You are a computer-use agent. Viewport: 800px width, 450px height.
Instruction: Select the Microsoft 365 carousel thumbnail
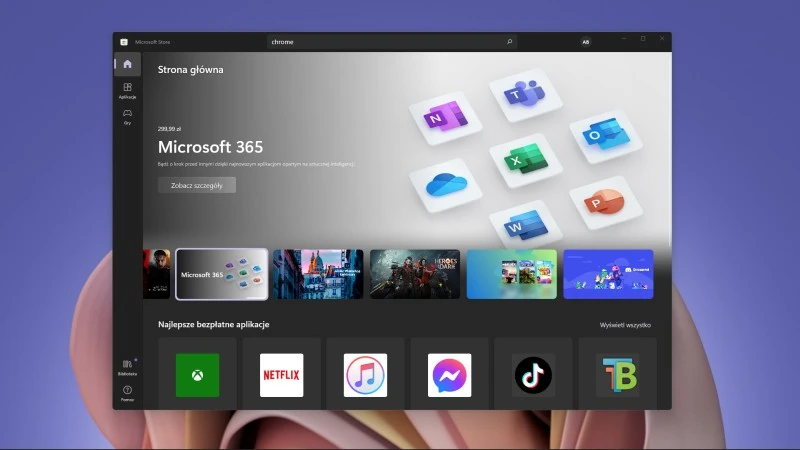pyautogui.click(x=221, y=274)
